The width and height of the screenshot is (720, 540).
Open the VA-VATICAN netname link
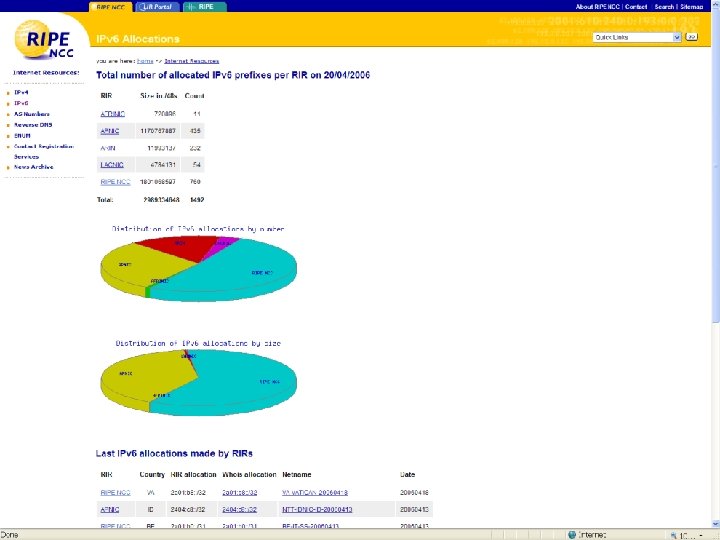[315, 492]
